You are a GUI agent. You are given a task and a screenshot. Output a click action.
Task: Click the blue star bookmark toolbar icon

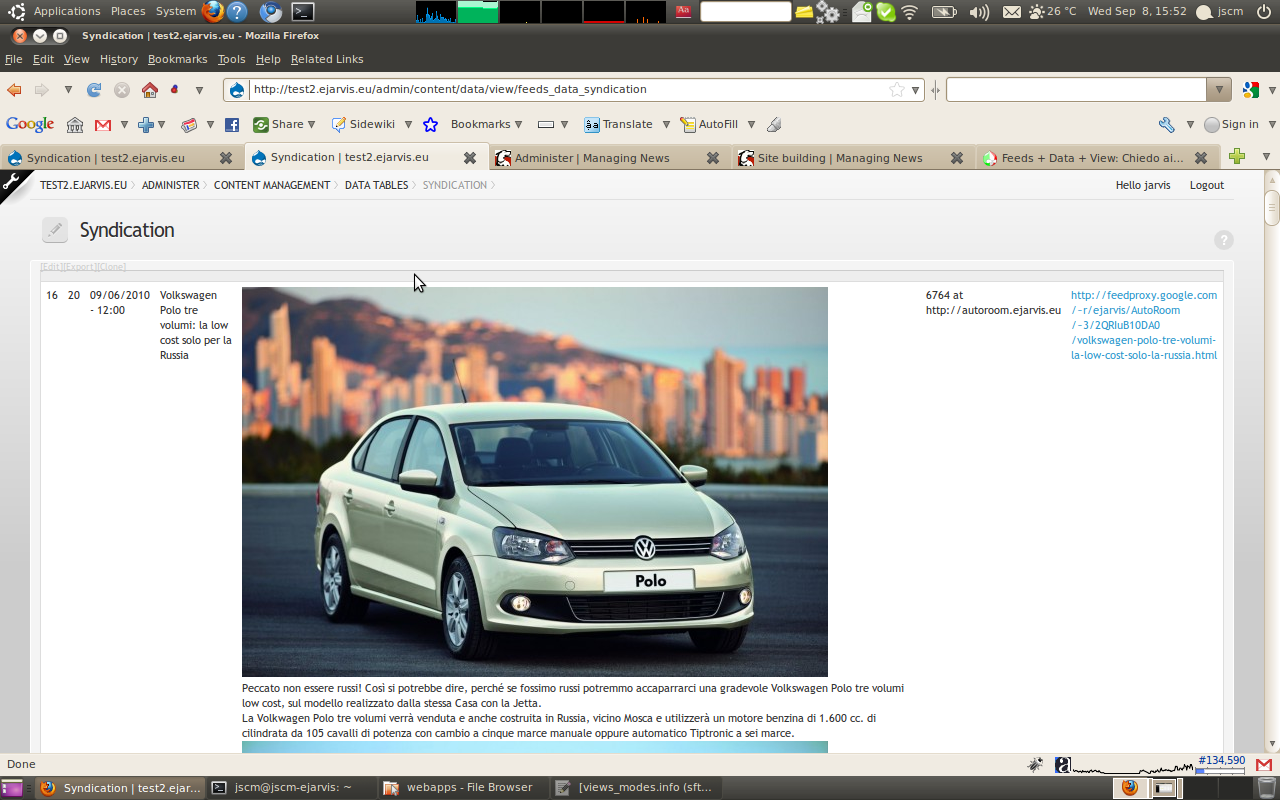pos(430,125)
